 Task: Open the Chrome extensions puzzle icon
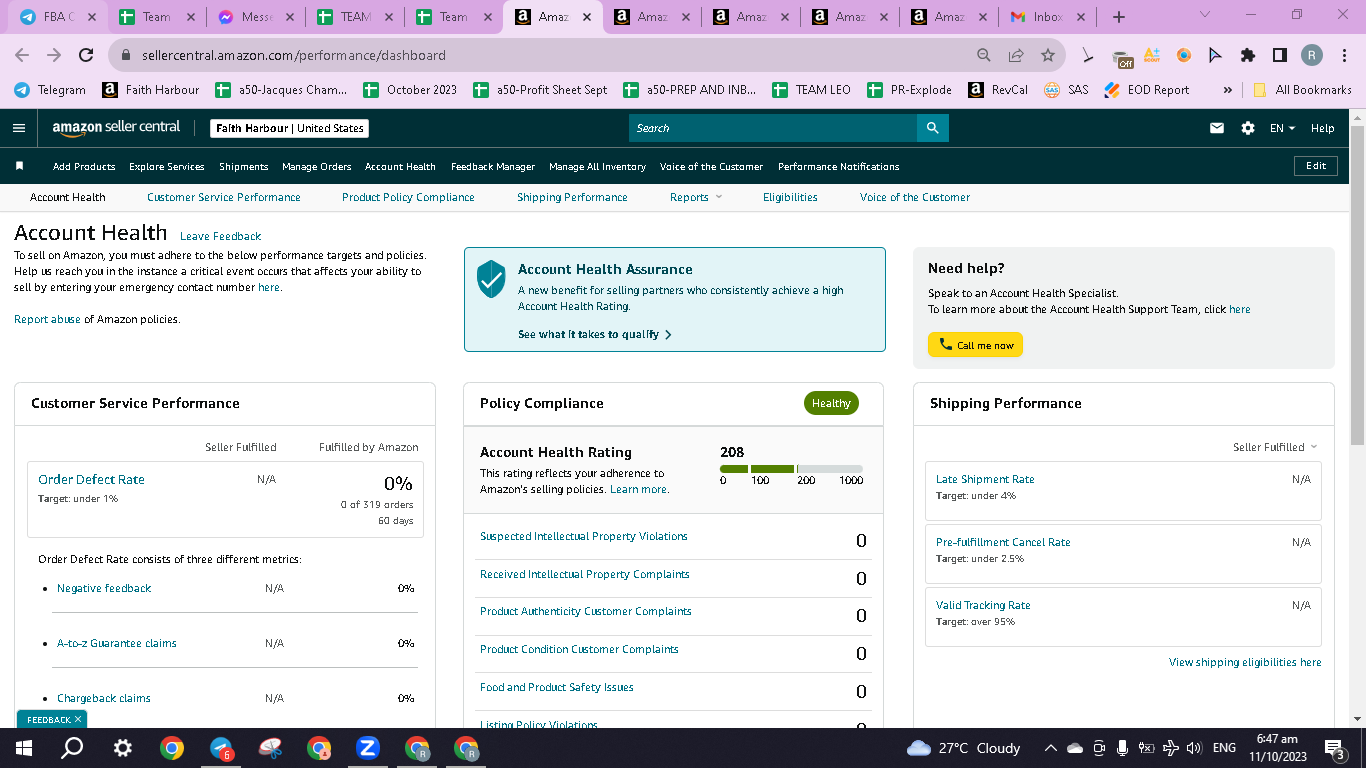tap(1248, 56)
